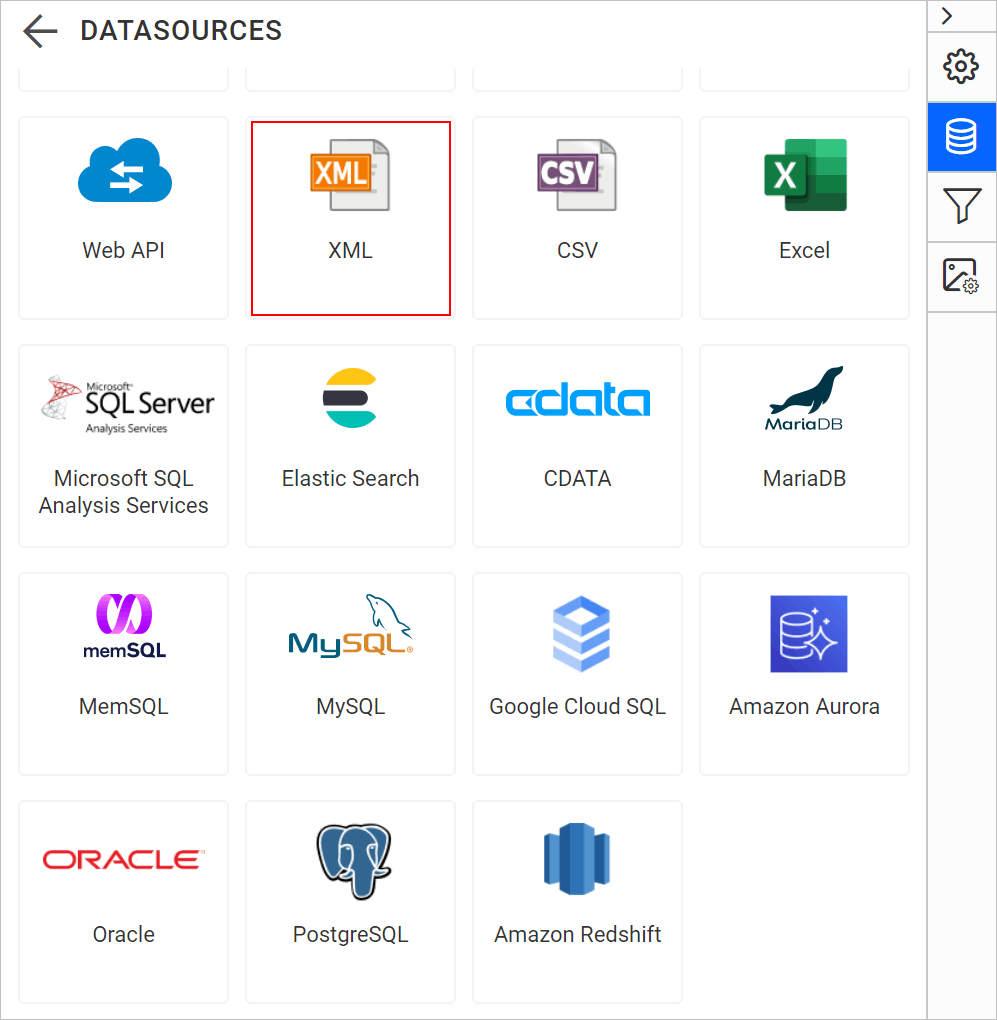Collapse the side panel using the chevron

[x=947, y=16]
